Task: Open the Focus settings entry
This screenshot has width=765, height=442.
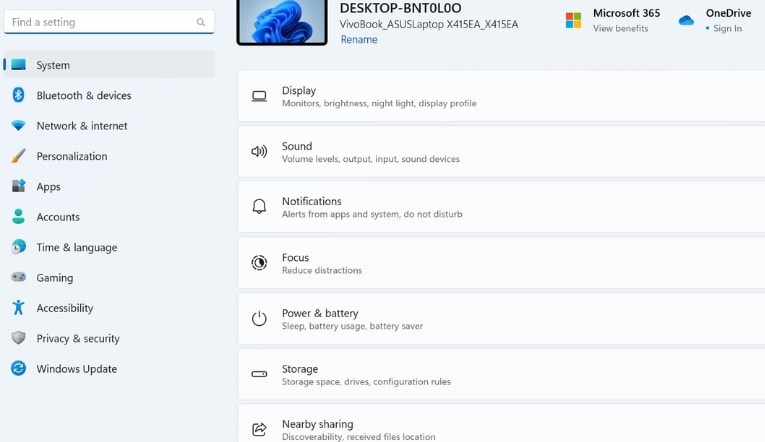Action: coord(501,263)
